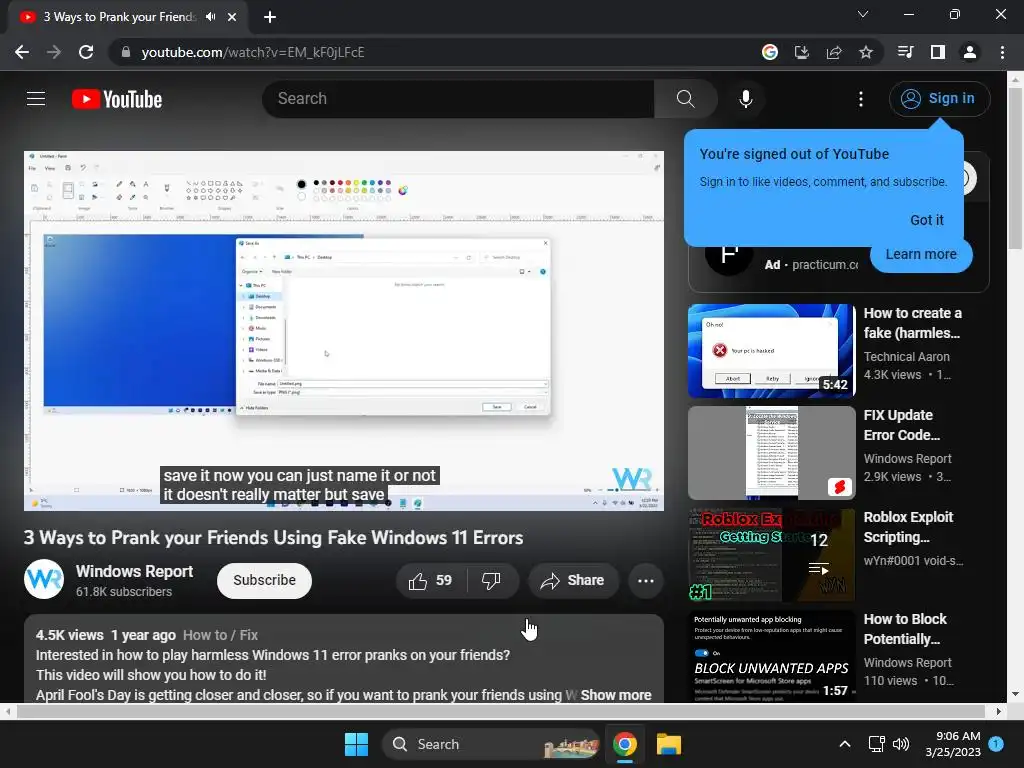Viewport: 1024px width, 768px height.
Task: Open 'How to Block Potentially...' title
Action: (x=904, y=629)
